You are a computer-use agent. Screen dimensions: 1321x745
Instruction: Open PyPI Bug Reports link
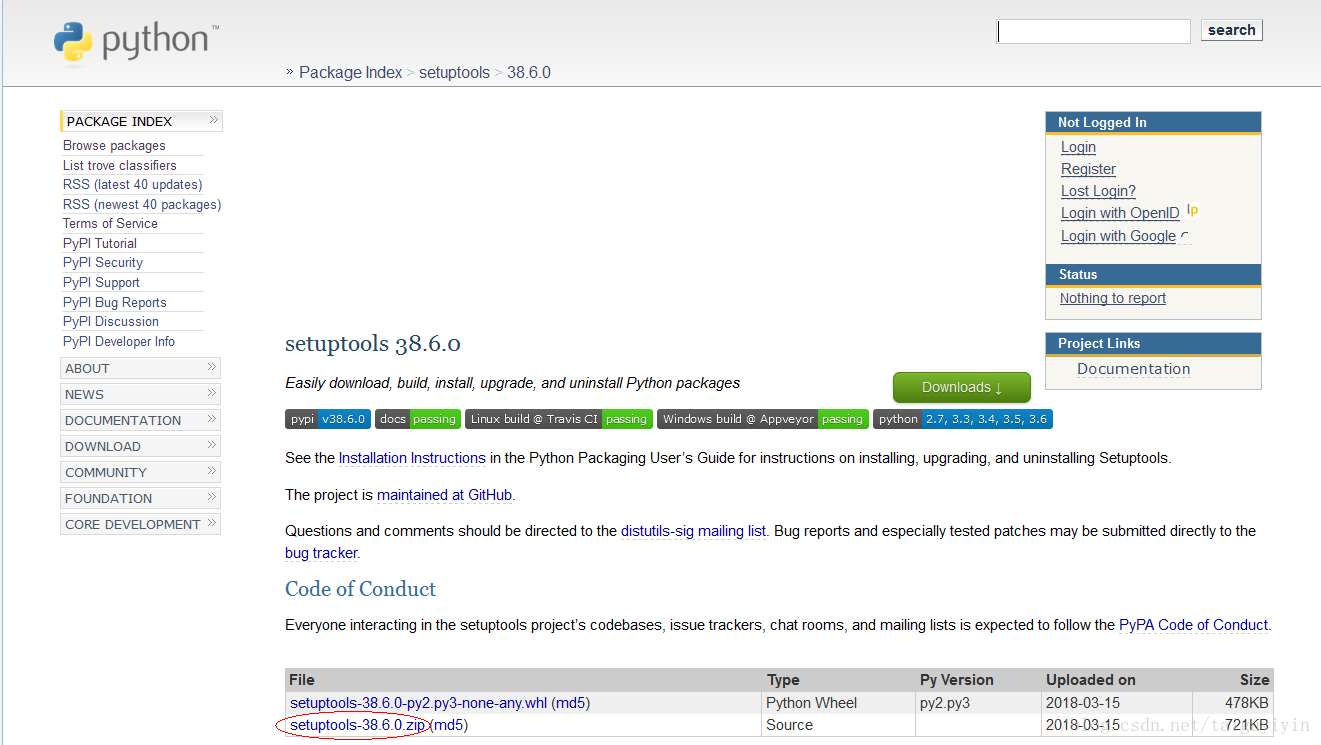(114, 302)
